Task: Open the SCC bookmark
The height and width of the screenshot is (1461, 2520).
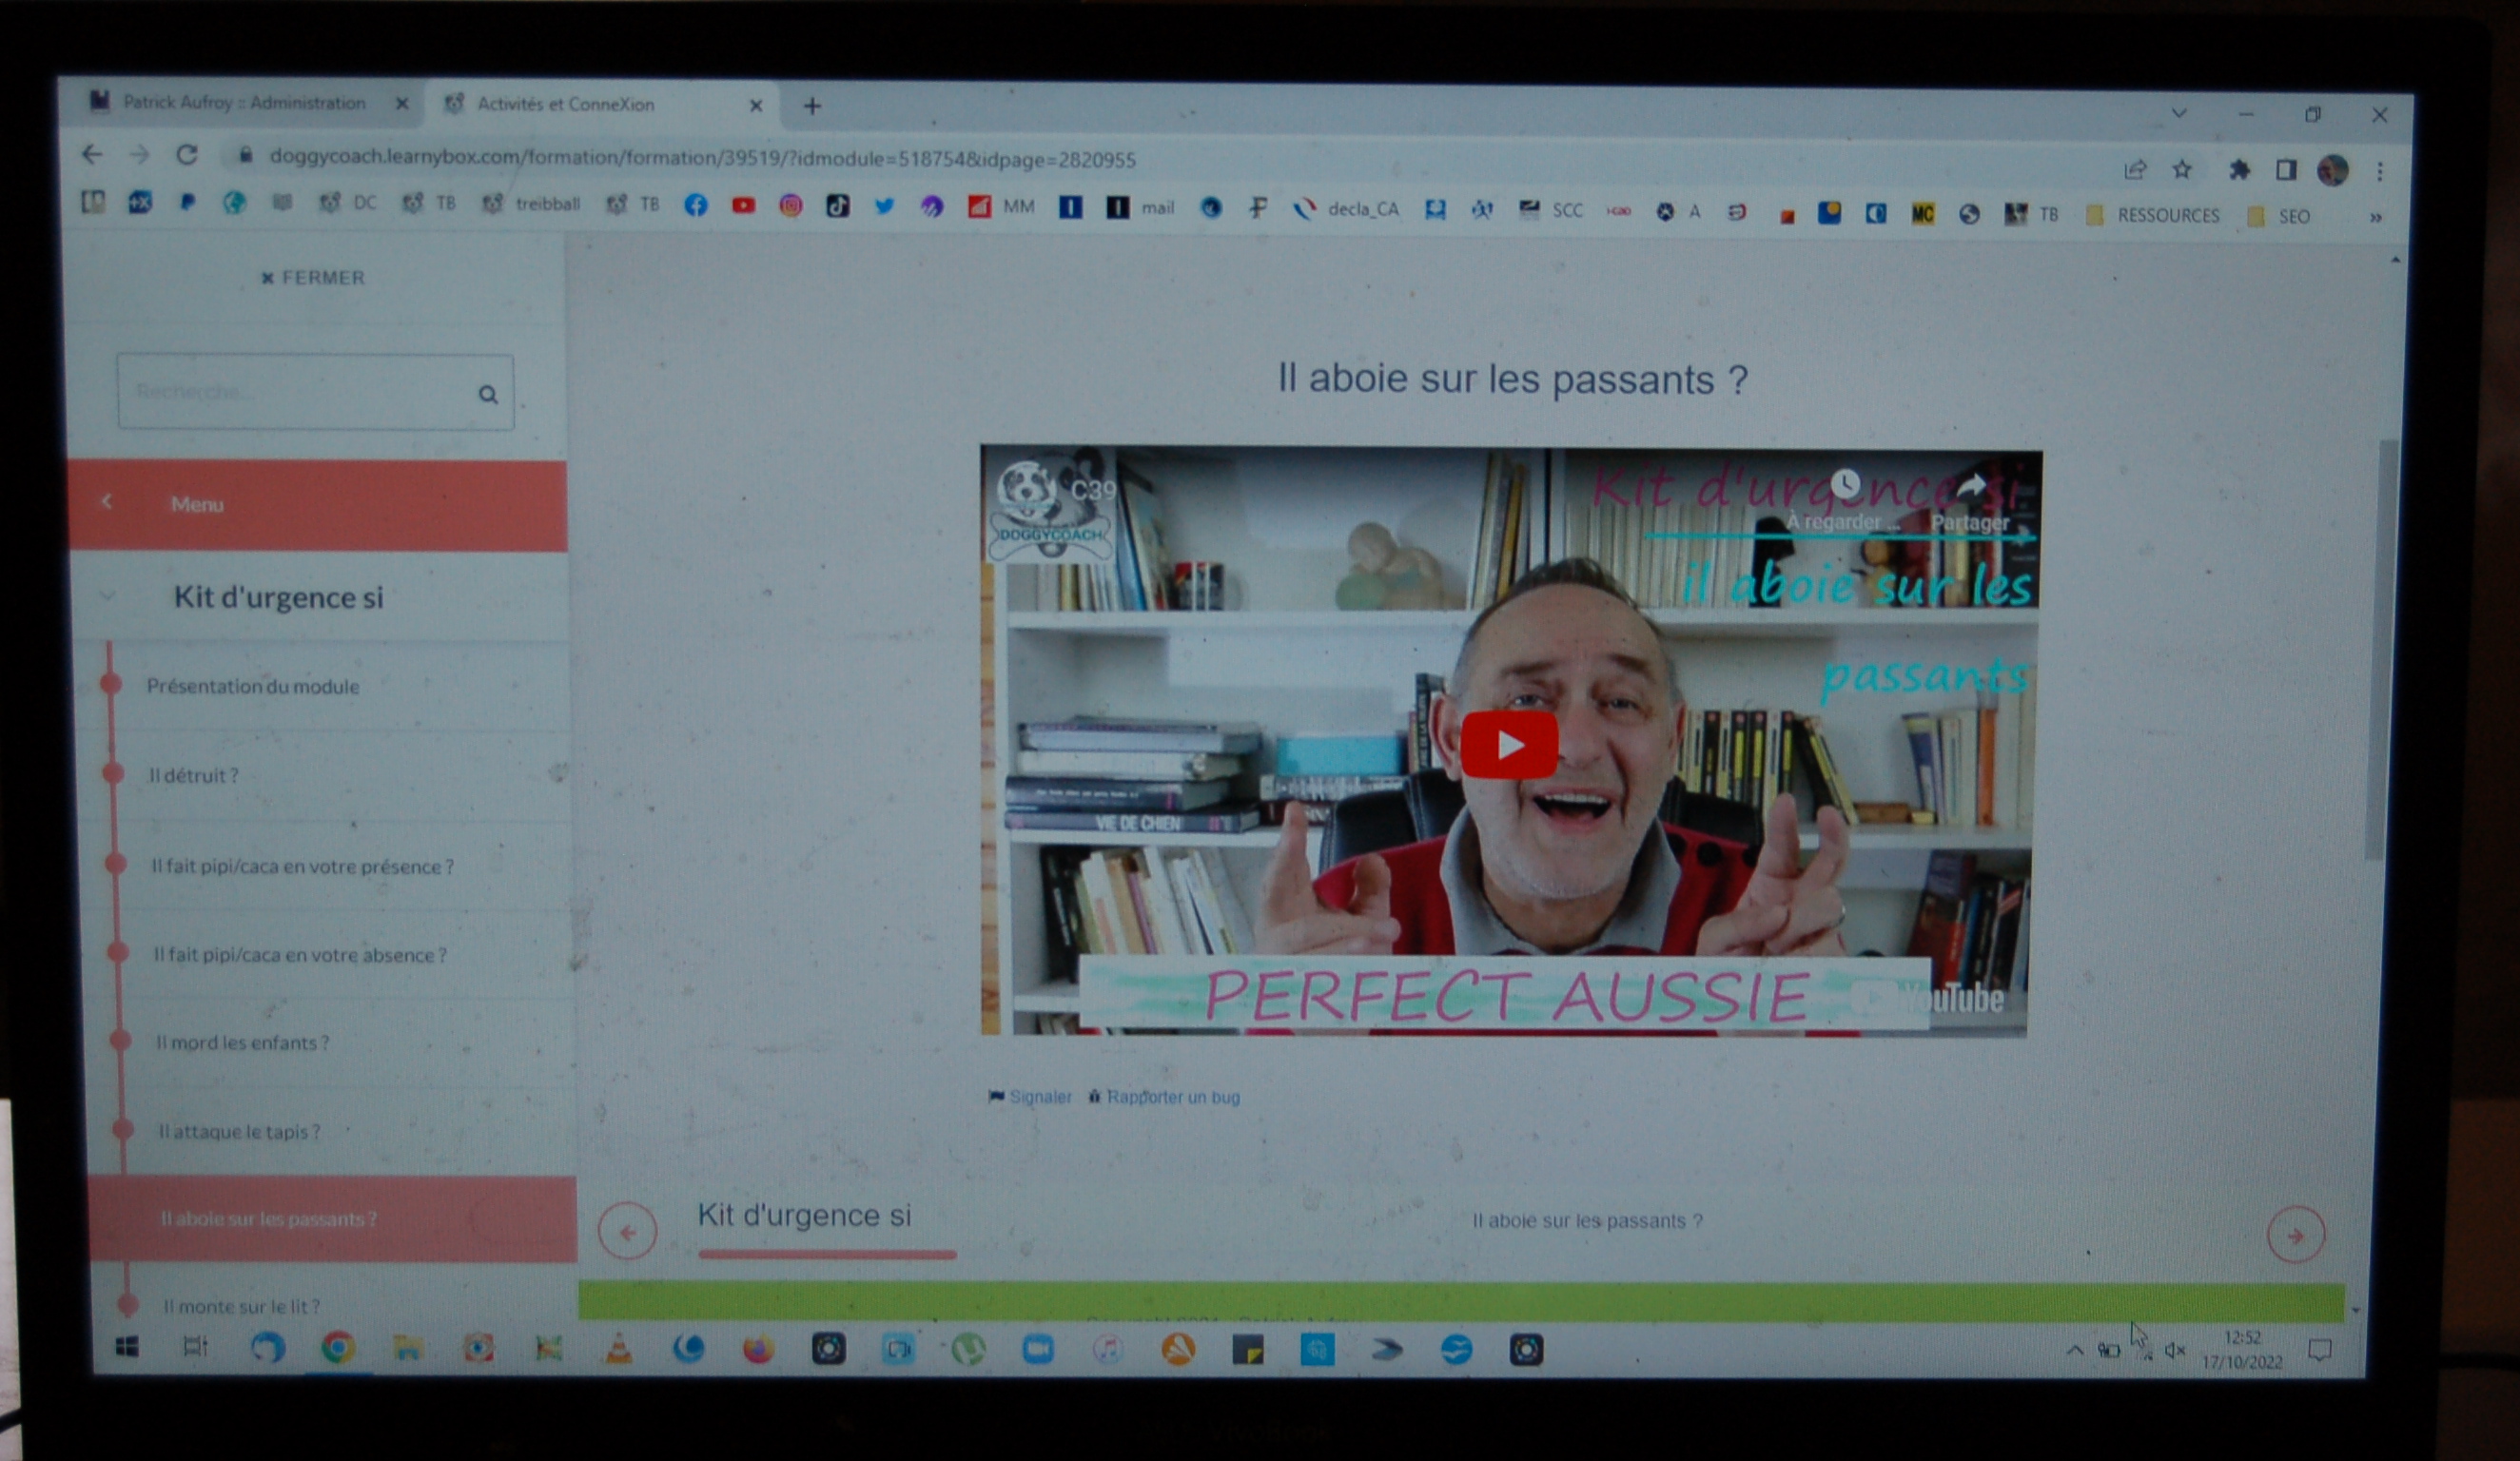Action: (1551, 210)
